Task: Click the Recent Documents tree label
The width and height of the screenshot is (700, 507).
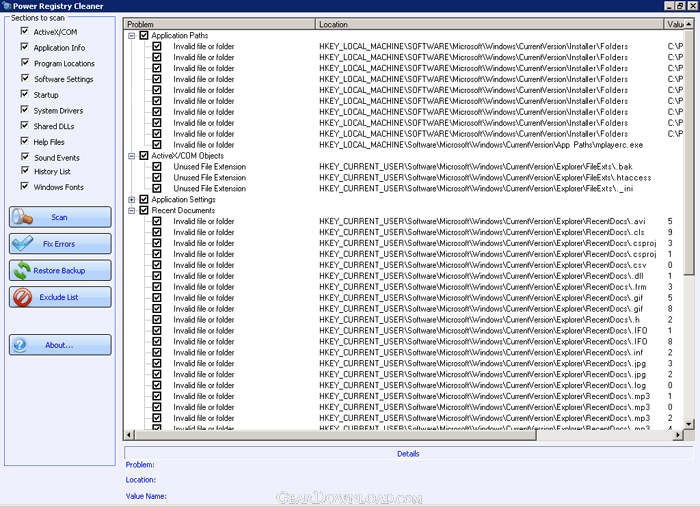Action: (183, 210)
